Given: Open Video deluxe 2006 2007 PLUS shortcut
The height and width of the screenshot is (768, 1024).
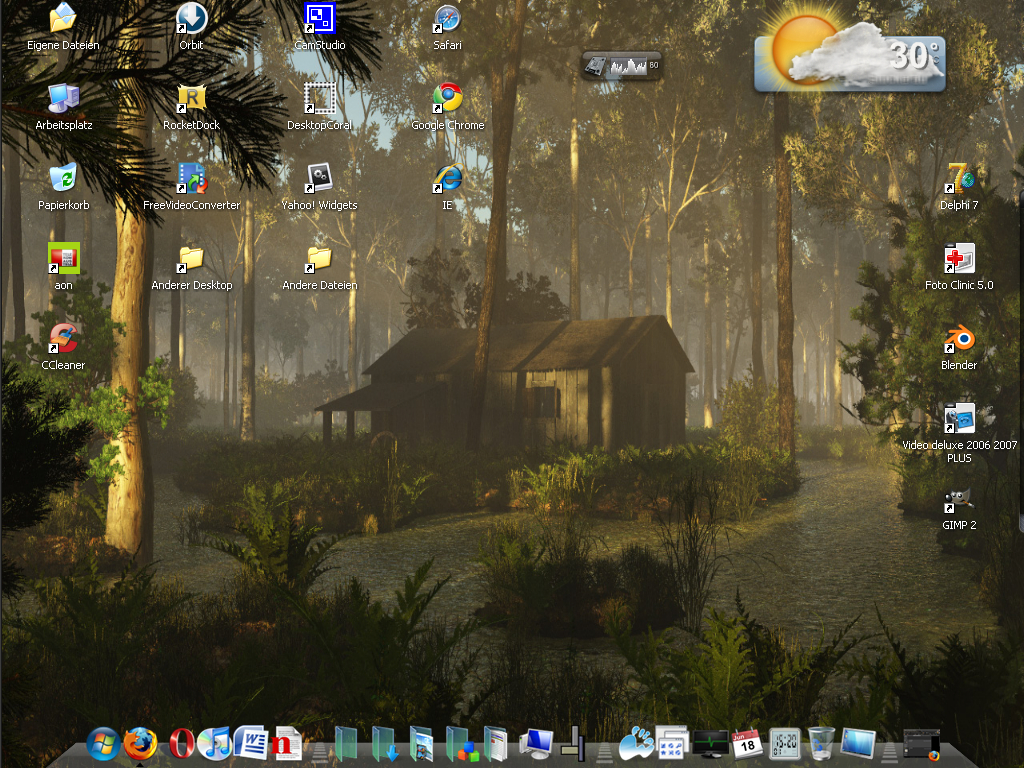Looking at the screenshot, I should [x=959, y=419].
